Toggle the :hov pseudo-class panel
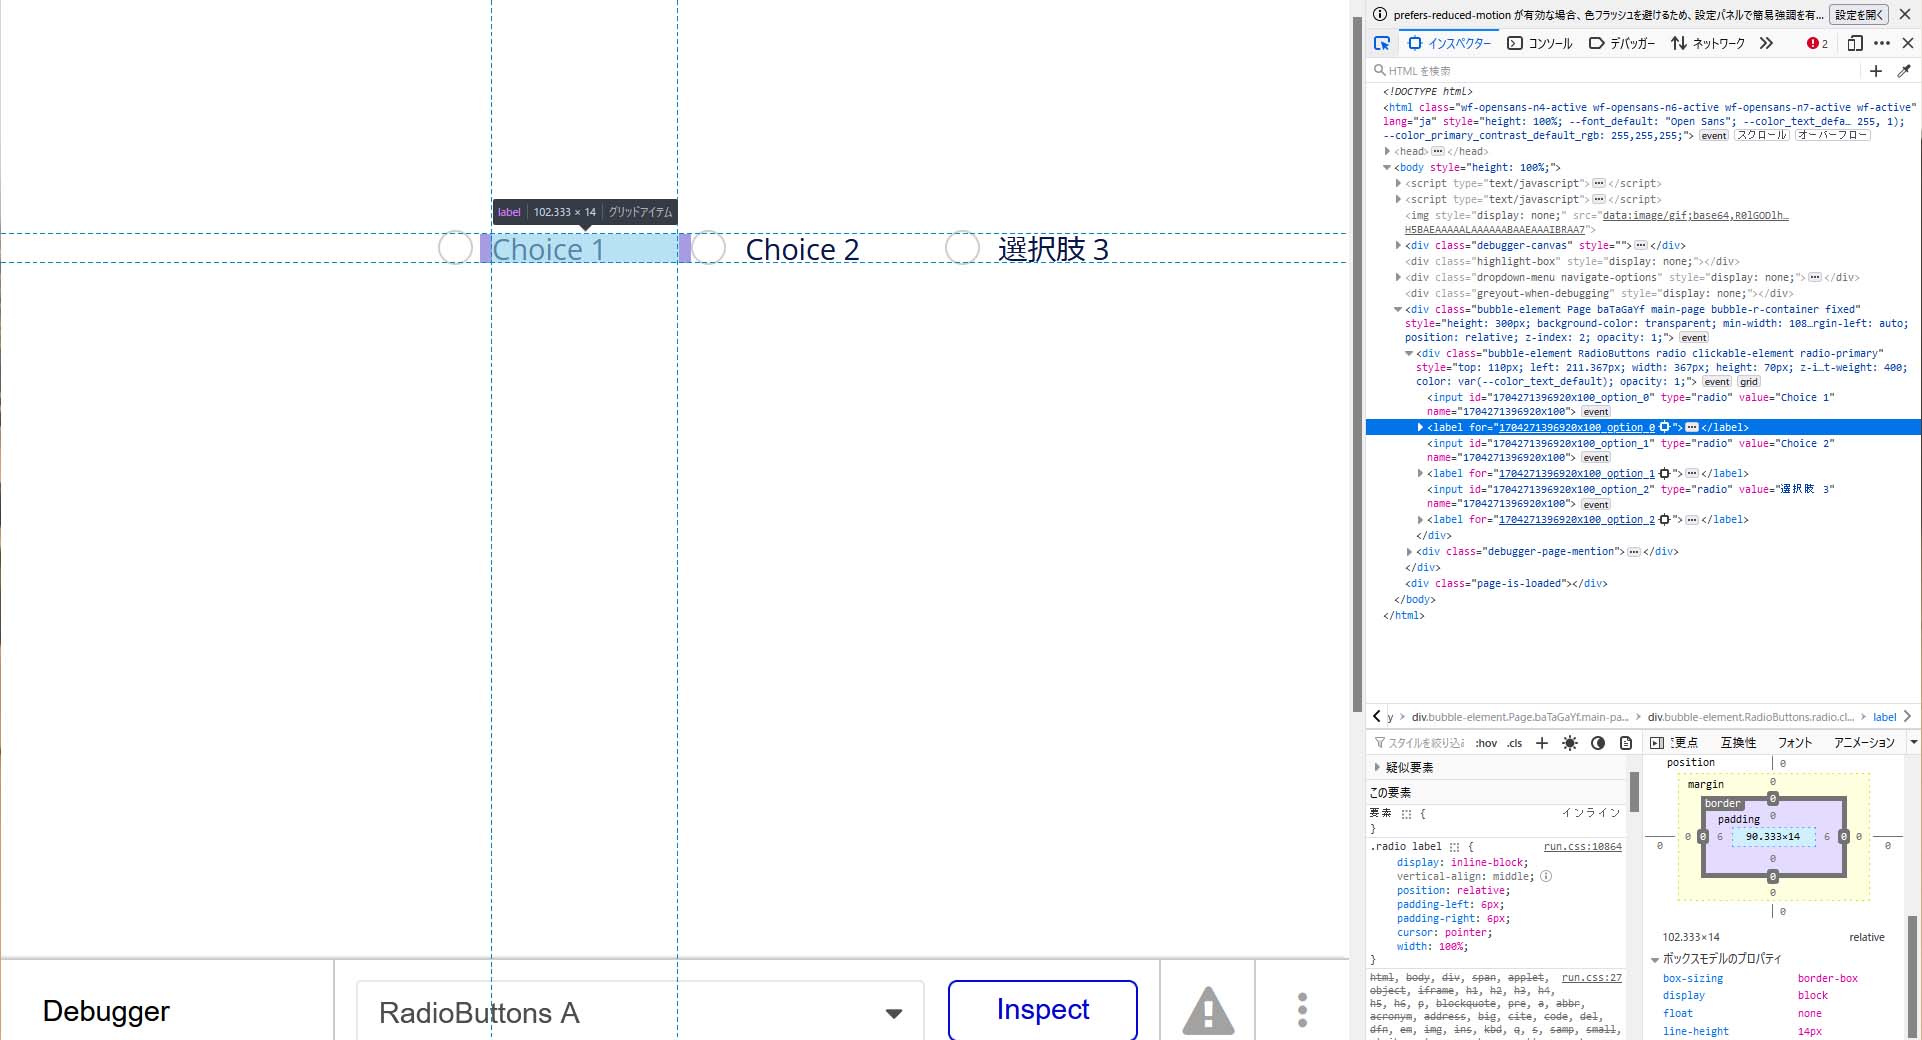The image size is (1922, 1040). click(1486, 743)
